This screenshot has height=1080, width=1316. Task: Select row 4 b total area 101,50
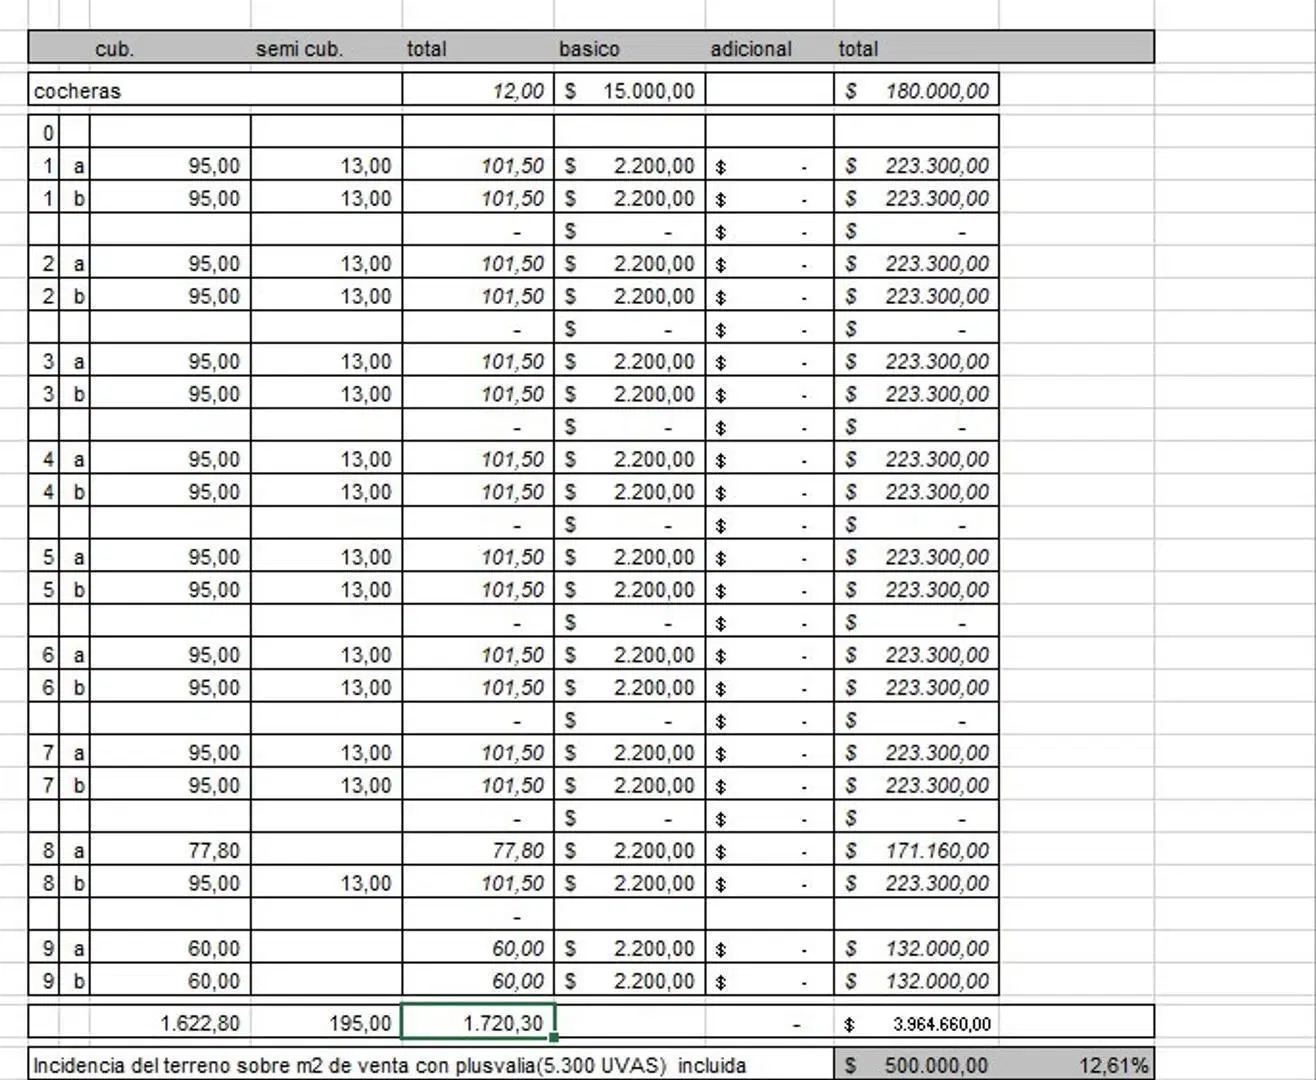pos(478,492)
